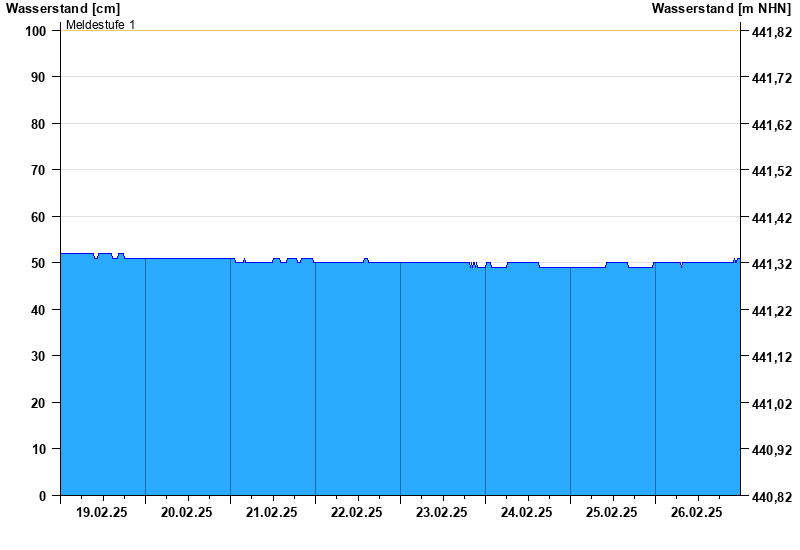
Task: Pick the 22.02.25 date label
Action: [x=357, y=513]
